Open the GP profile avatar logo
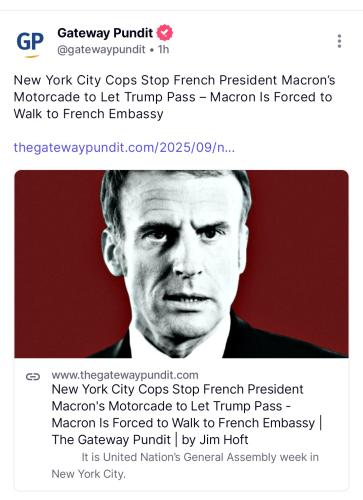Screen dimensions: 363x500 (x=30, y=43)
